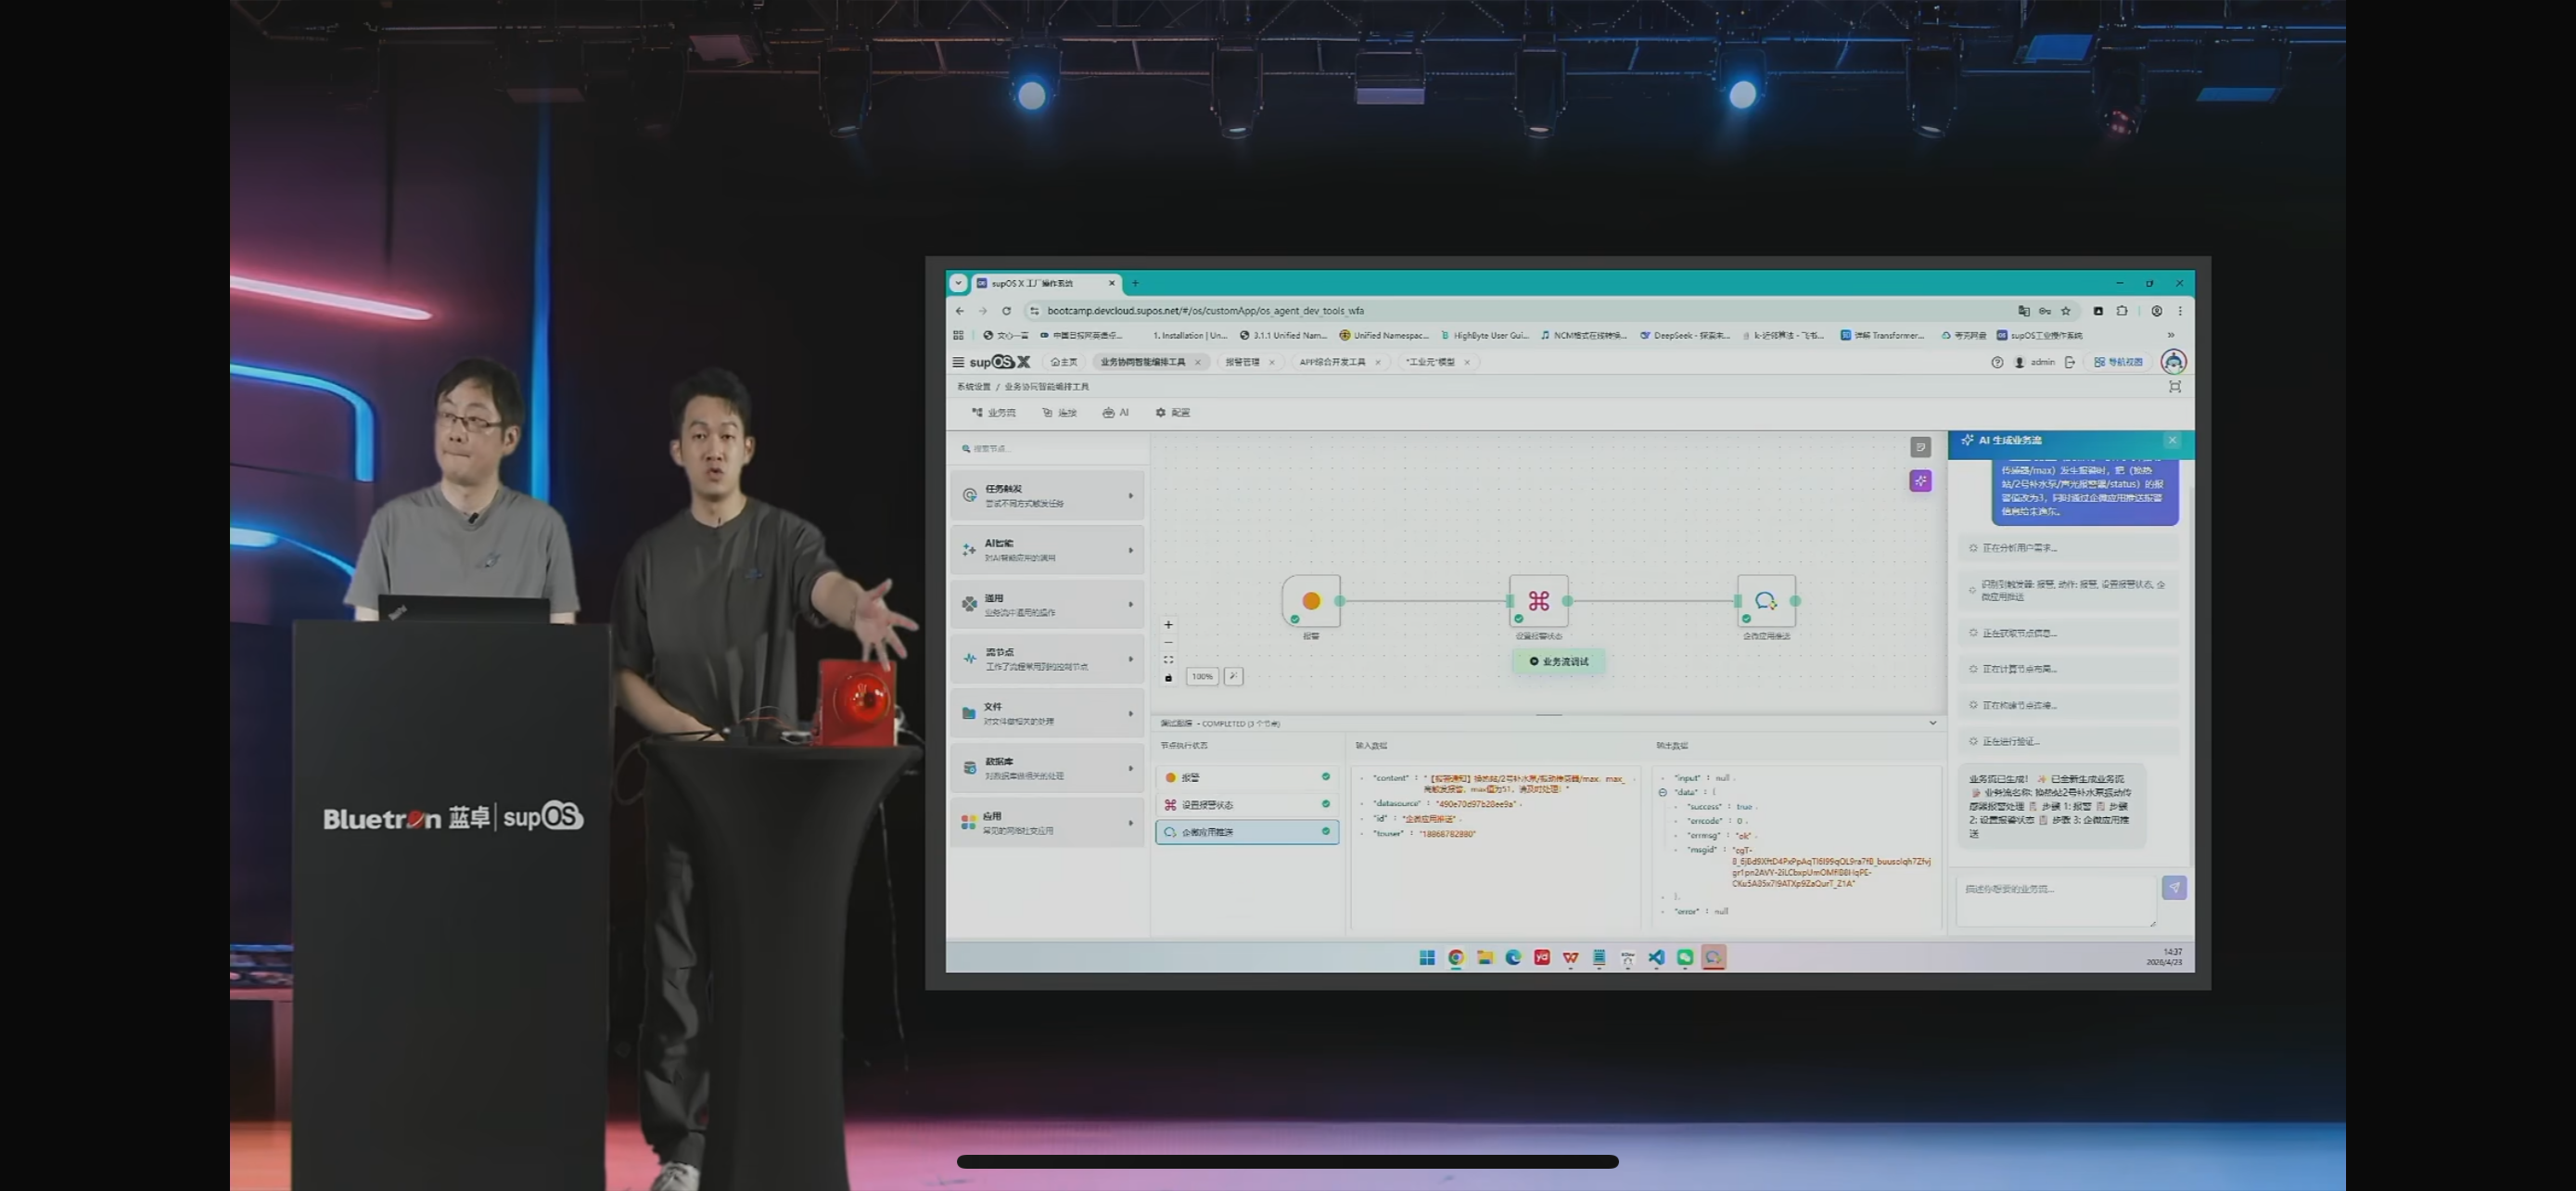This screenshot has height=1191, width=2576.
Task: Collapse the "data" JSON node in output
Action: tap(1662, 792)
